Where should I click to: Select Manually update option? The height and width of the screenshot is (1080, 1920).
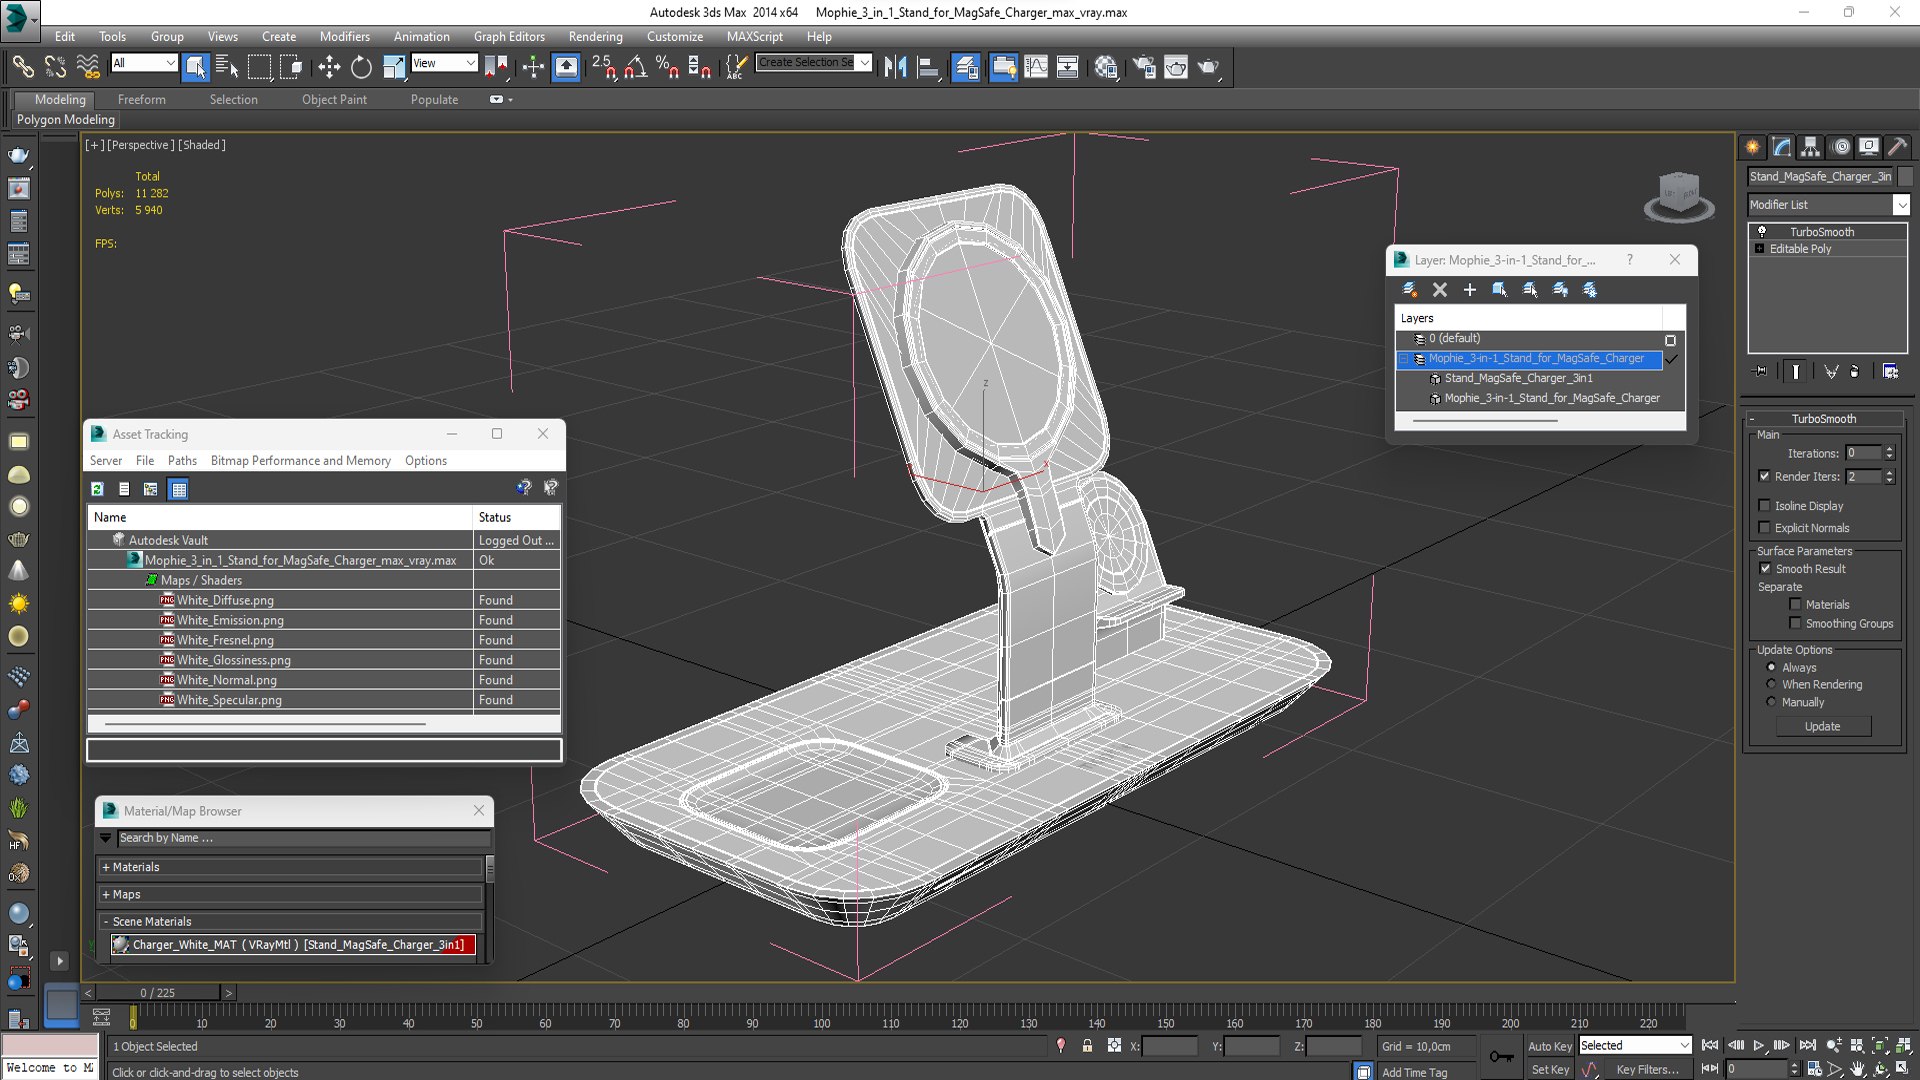coord(1771,702)
